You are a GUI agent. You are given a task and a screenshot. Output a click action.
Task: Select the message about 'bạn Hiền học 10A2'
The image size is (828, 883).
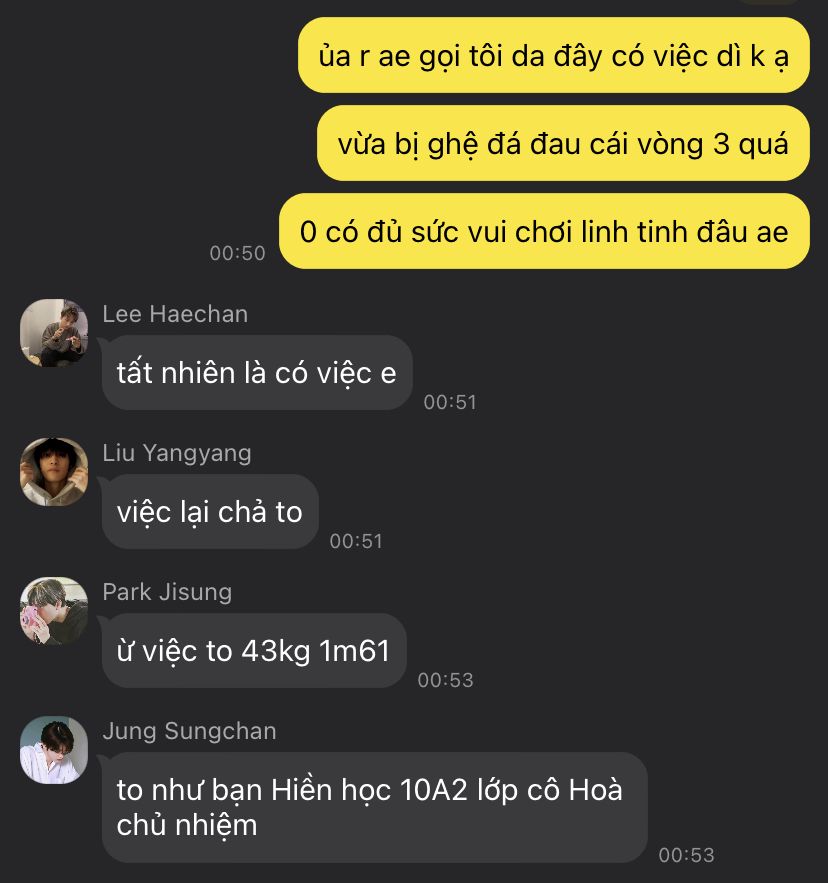click(375, 808)
